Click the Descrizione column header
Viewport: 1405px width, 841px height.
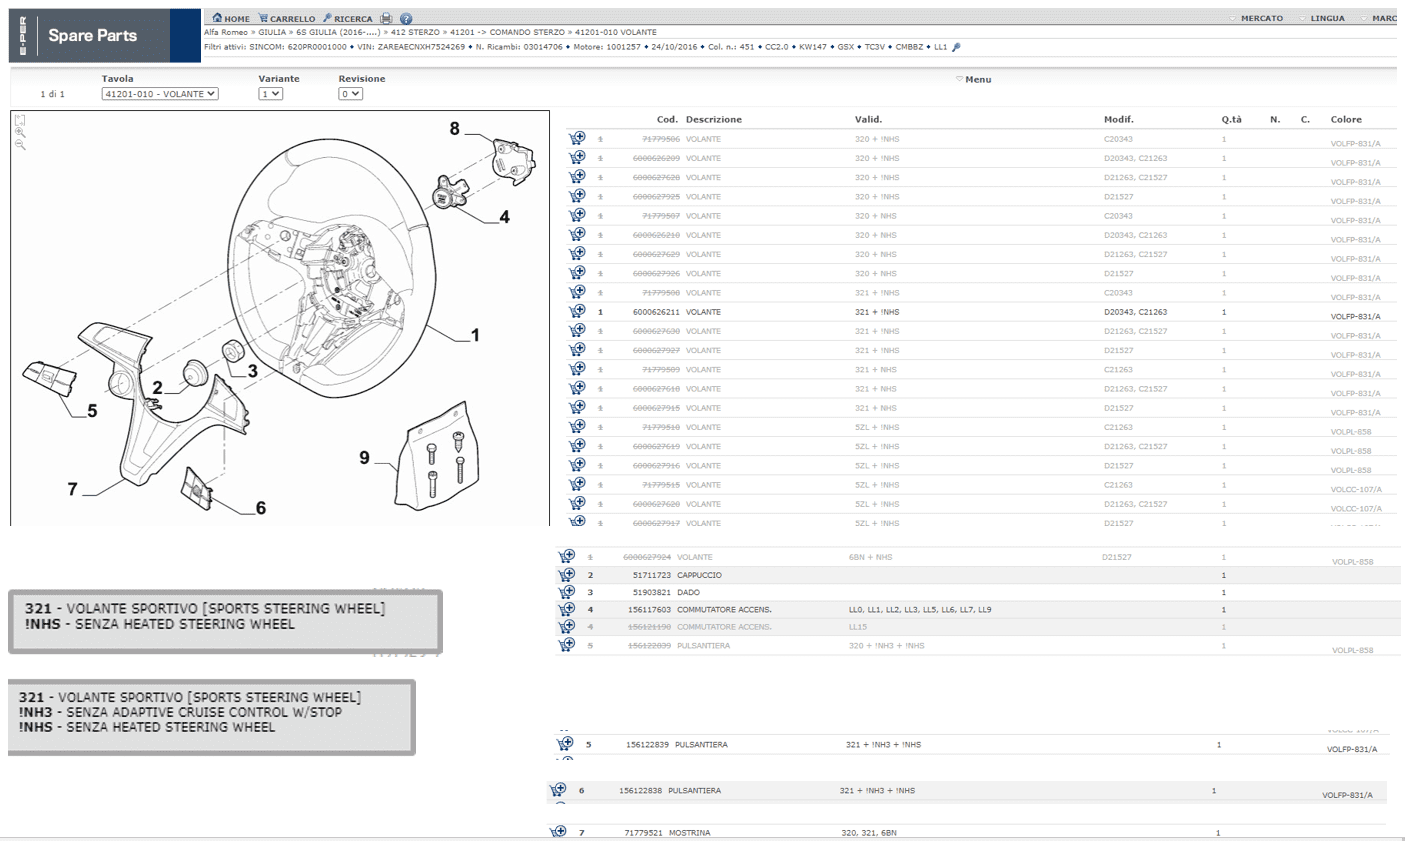click(714, 120)
